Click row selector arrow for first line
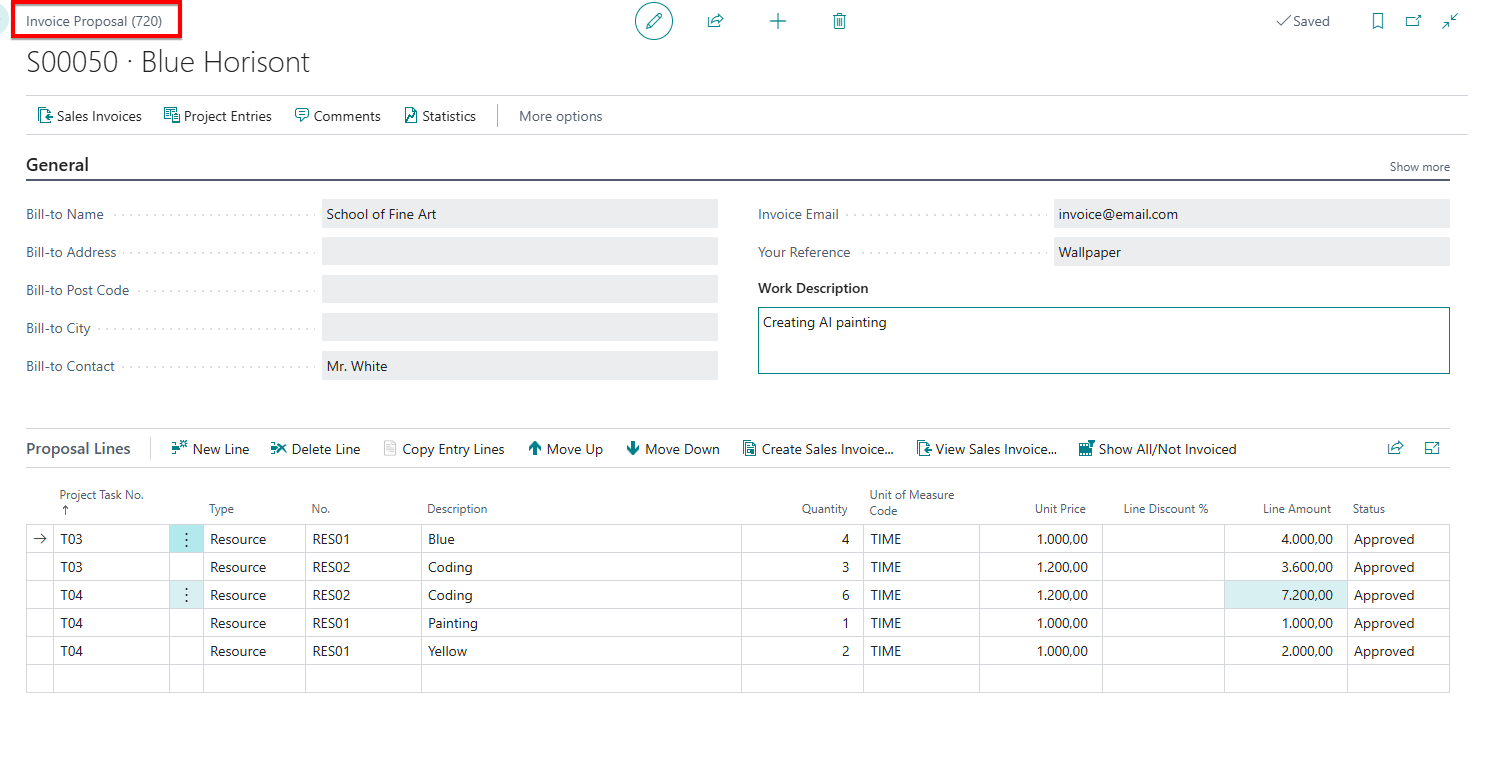This screenshot has height=778, width=1505. 40,539
